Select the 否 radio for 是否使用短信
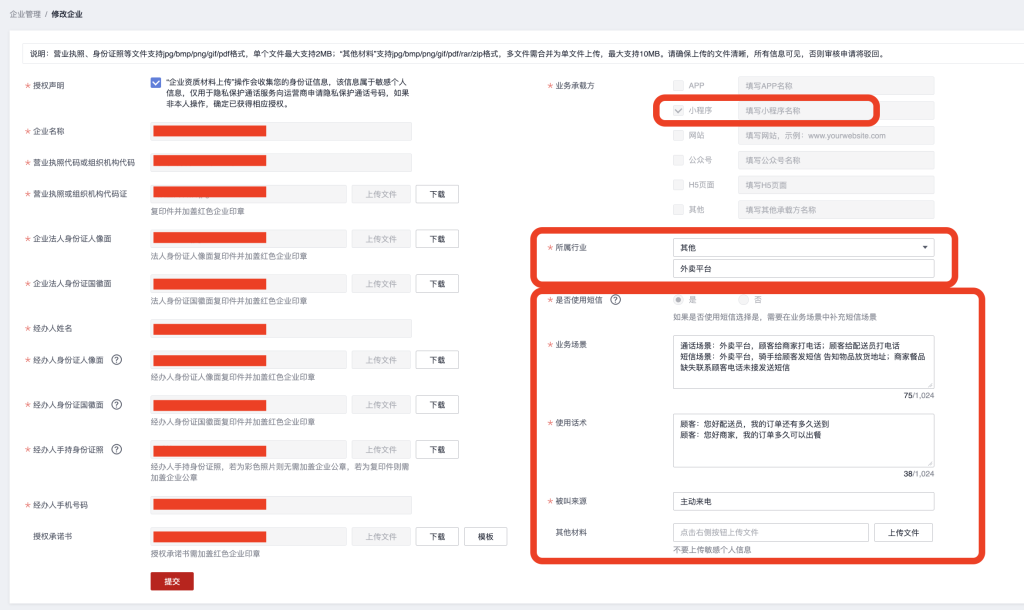The height and width of the screenshot is (610, 1024). (744, 300)
